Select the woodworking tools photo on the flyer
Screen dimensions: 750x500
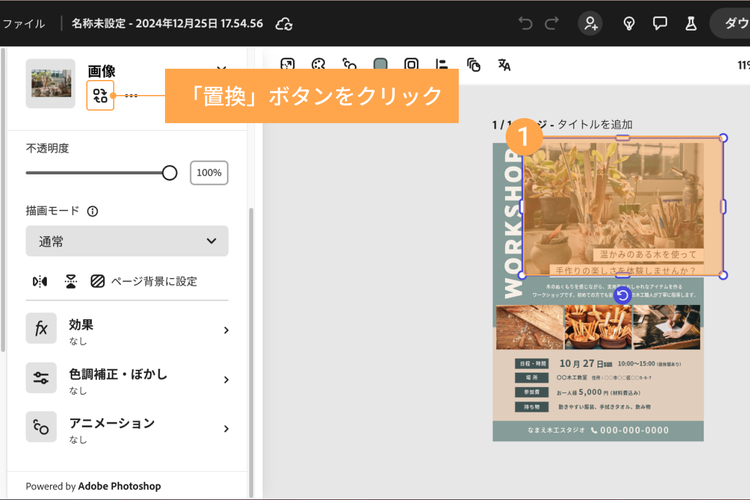click(529, 327)
